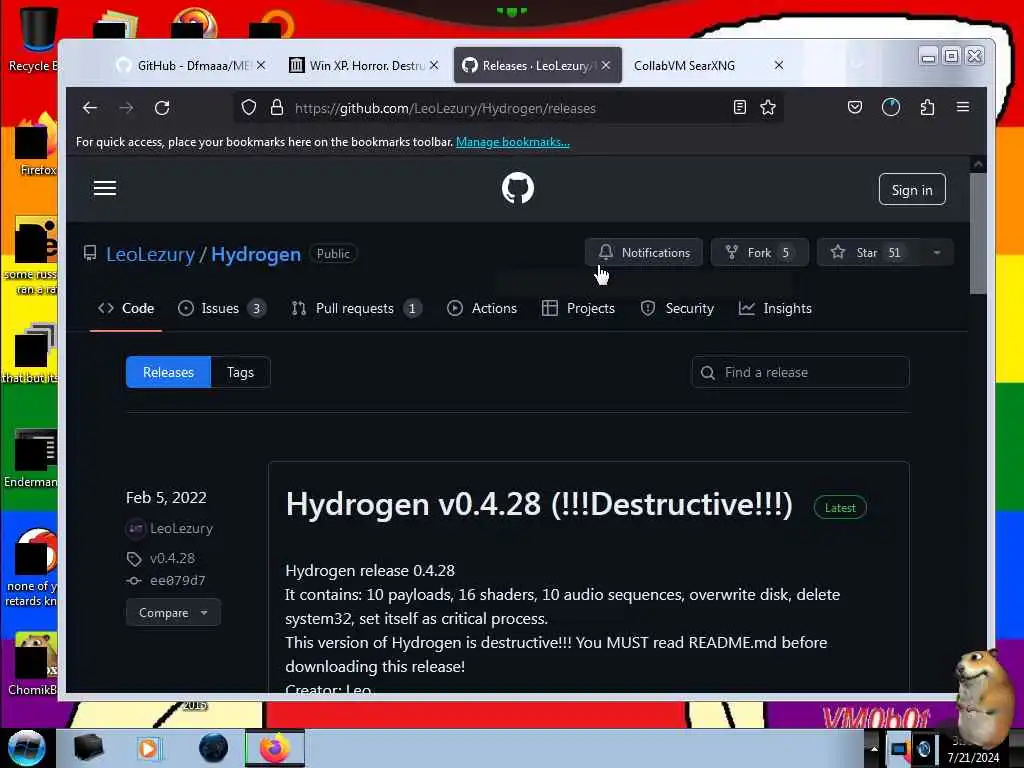Open the Pull requests tab
Image resolution: width=1024 pixels, height=768 pixels.
tap(357, 308)
